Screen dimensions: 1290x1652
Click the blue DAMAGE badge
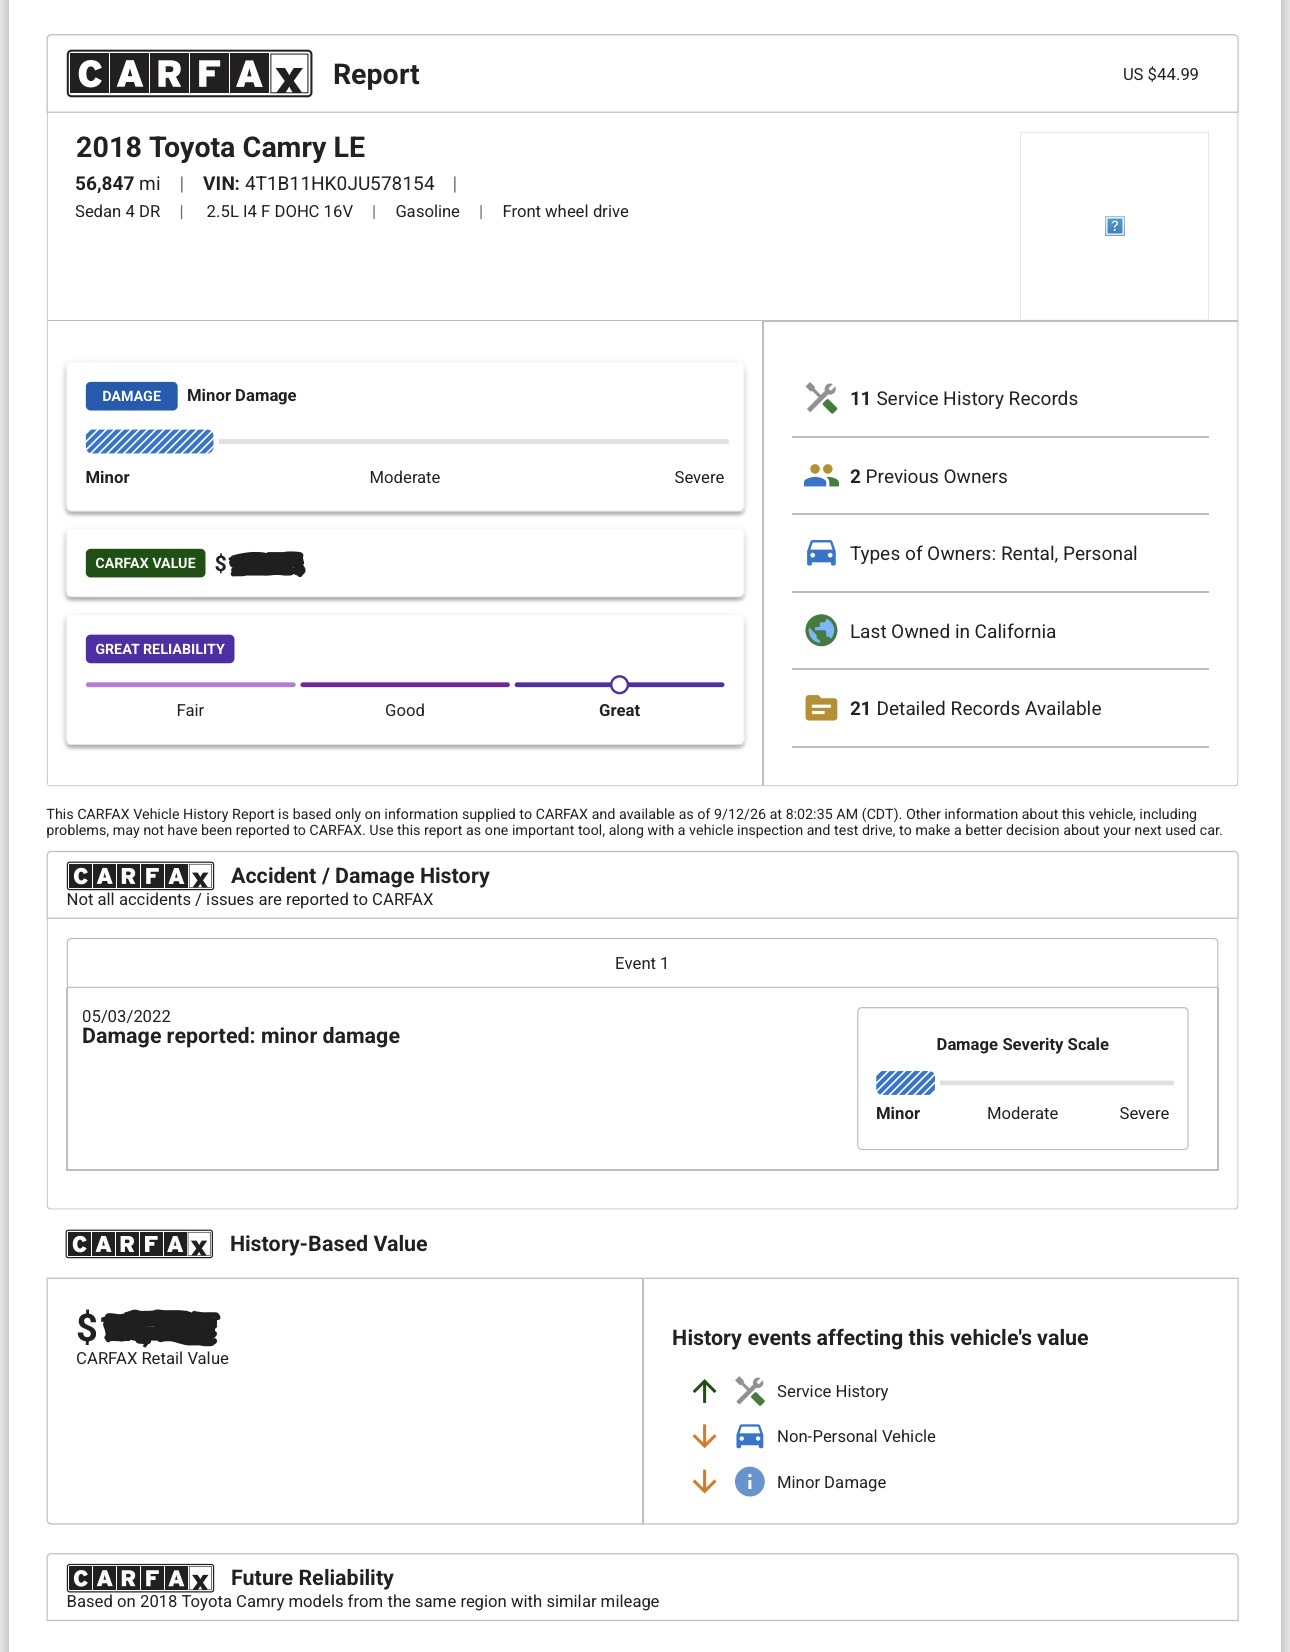[132, 396]
